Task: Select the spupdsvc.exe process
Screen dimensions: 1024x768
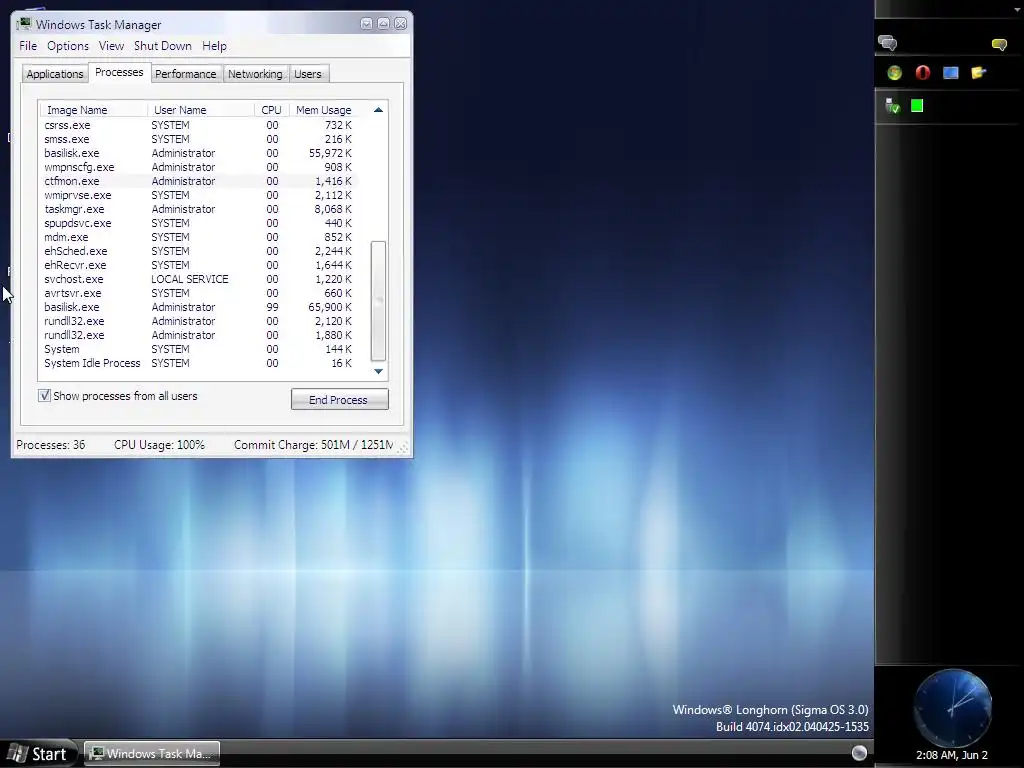Action: pos(199,223)
